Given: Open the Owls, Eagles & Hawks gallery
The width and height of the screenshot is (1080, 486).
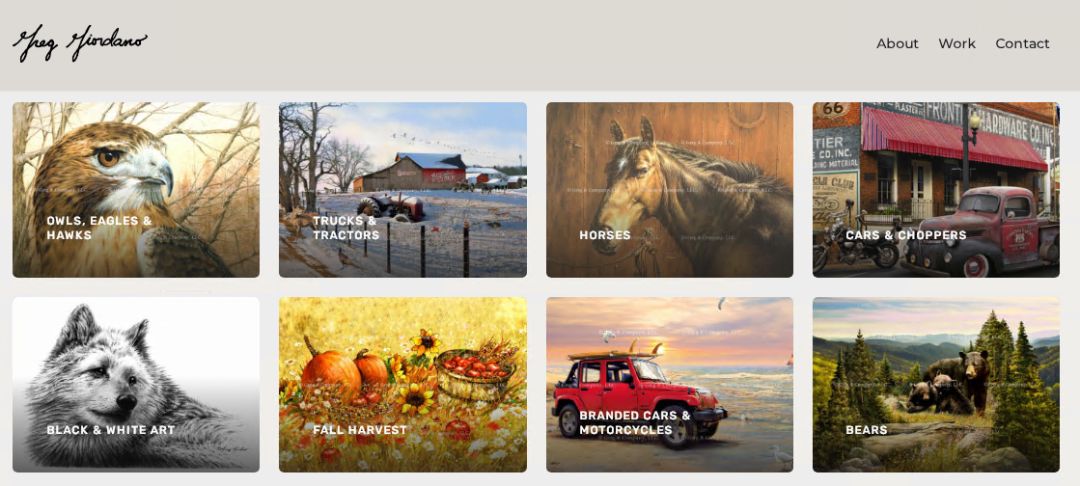Looking at the screenshot, I should pyautogui.click(x=136, y=190).
